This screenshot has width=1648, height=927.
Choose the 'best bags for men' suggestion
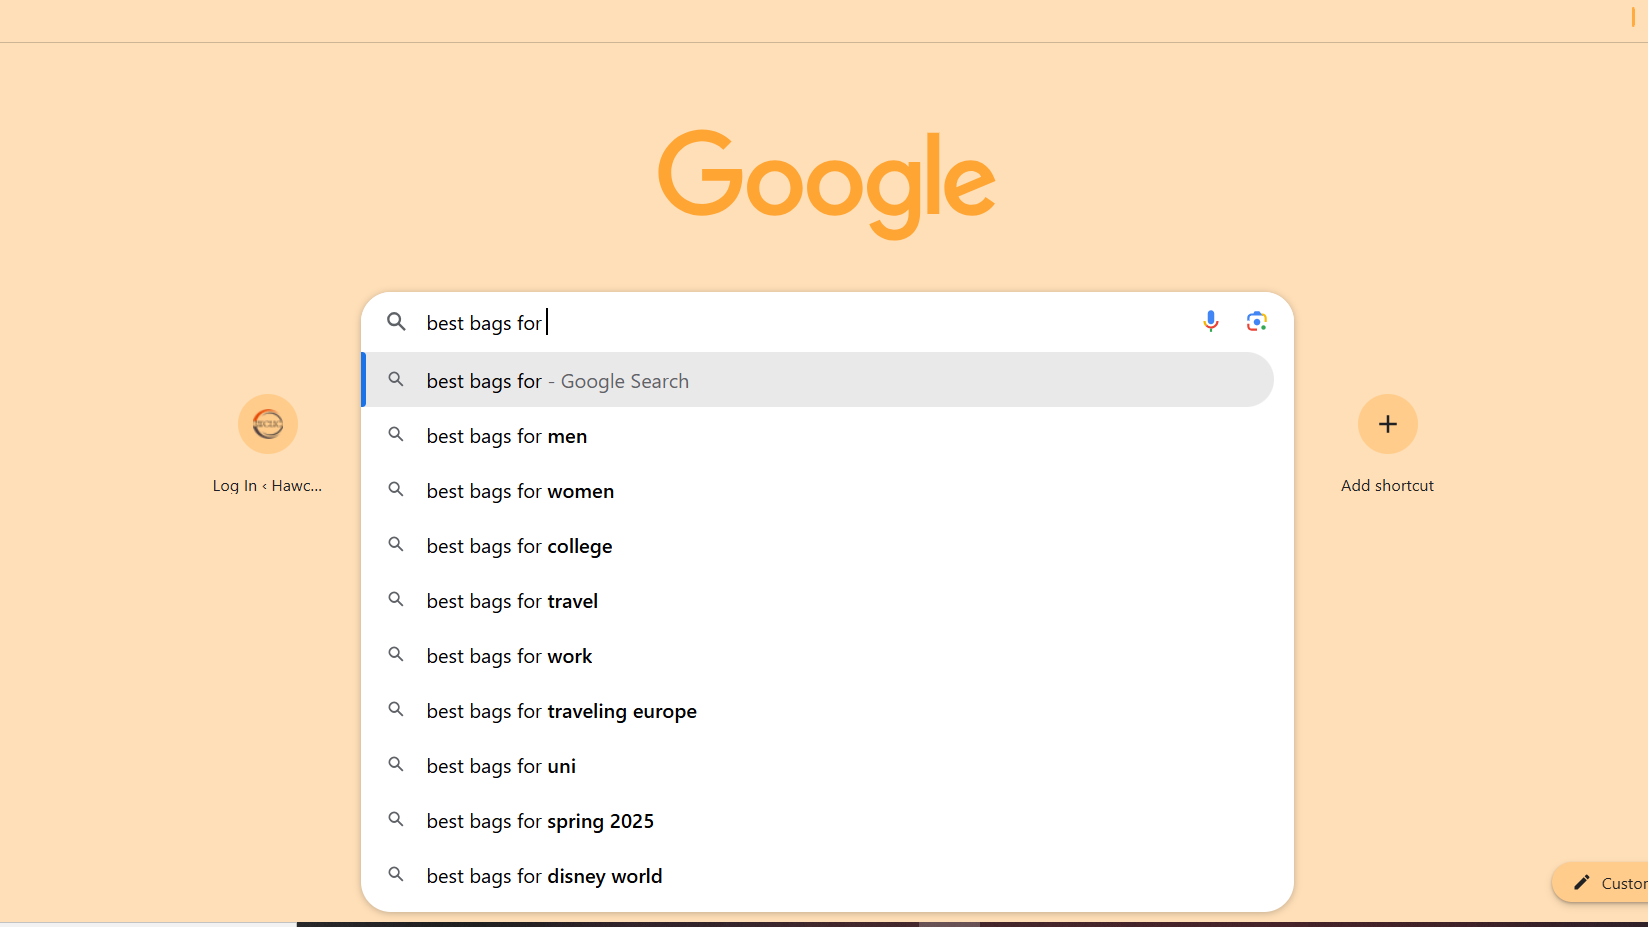818,436
